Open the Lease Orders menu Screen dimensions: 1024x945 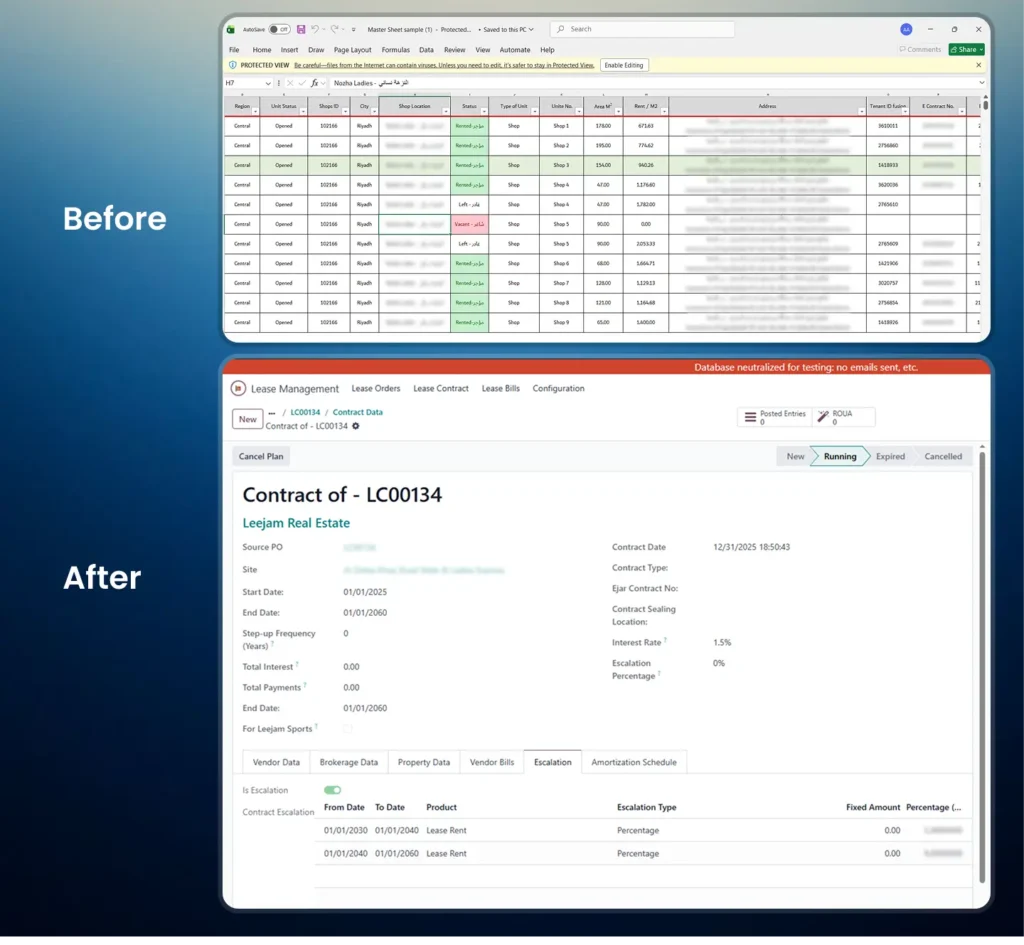tap(376, 389)
